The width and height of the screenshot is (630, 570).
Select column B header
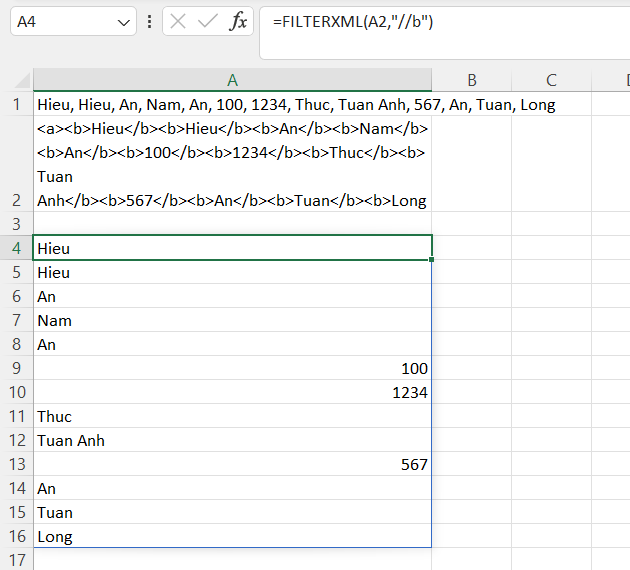471,80
